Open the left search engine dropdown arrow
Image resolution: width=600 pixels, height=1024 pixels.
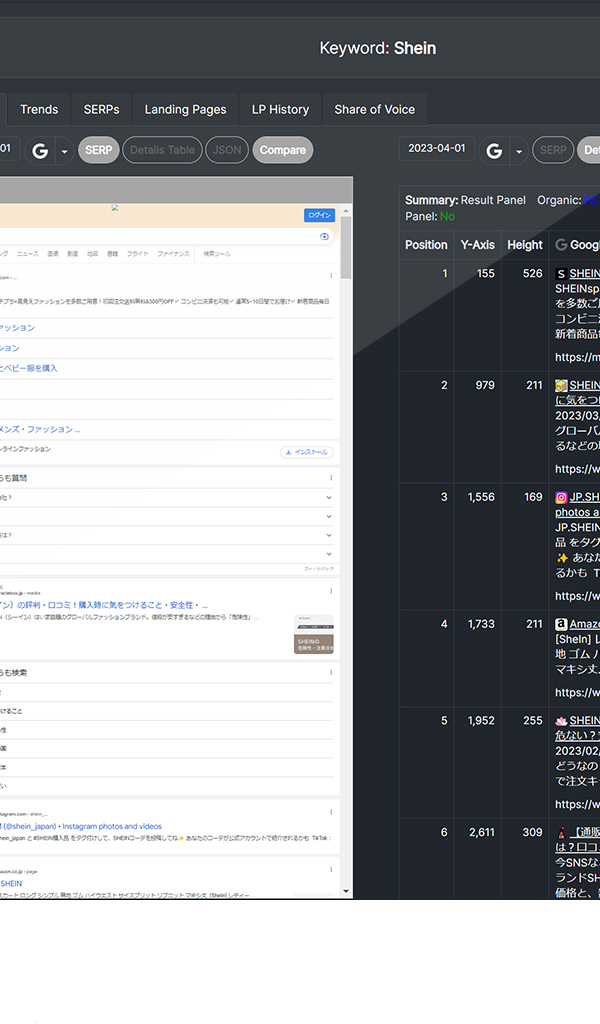coord(64,151)
